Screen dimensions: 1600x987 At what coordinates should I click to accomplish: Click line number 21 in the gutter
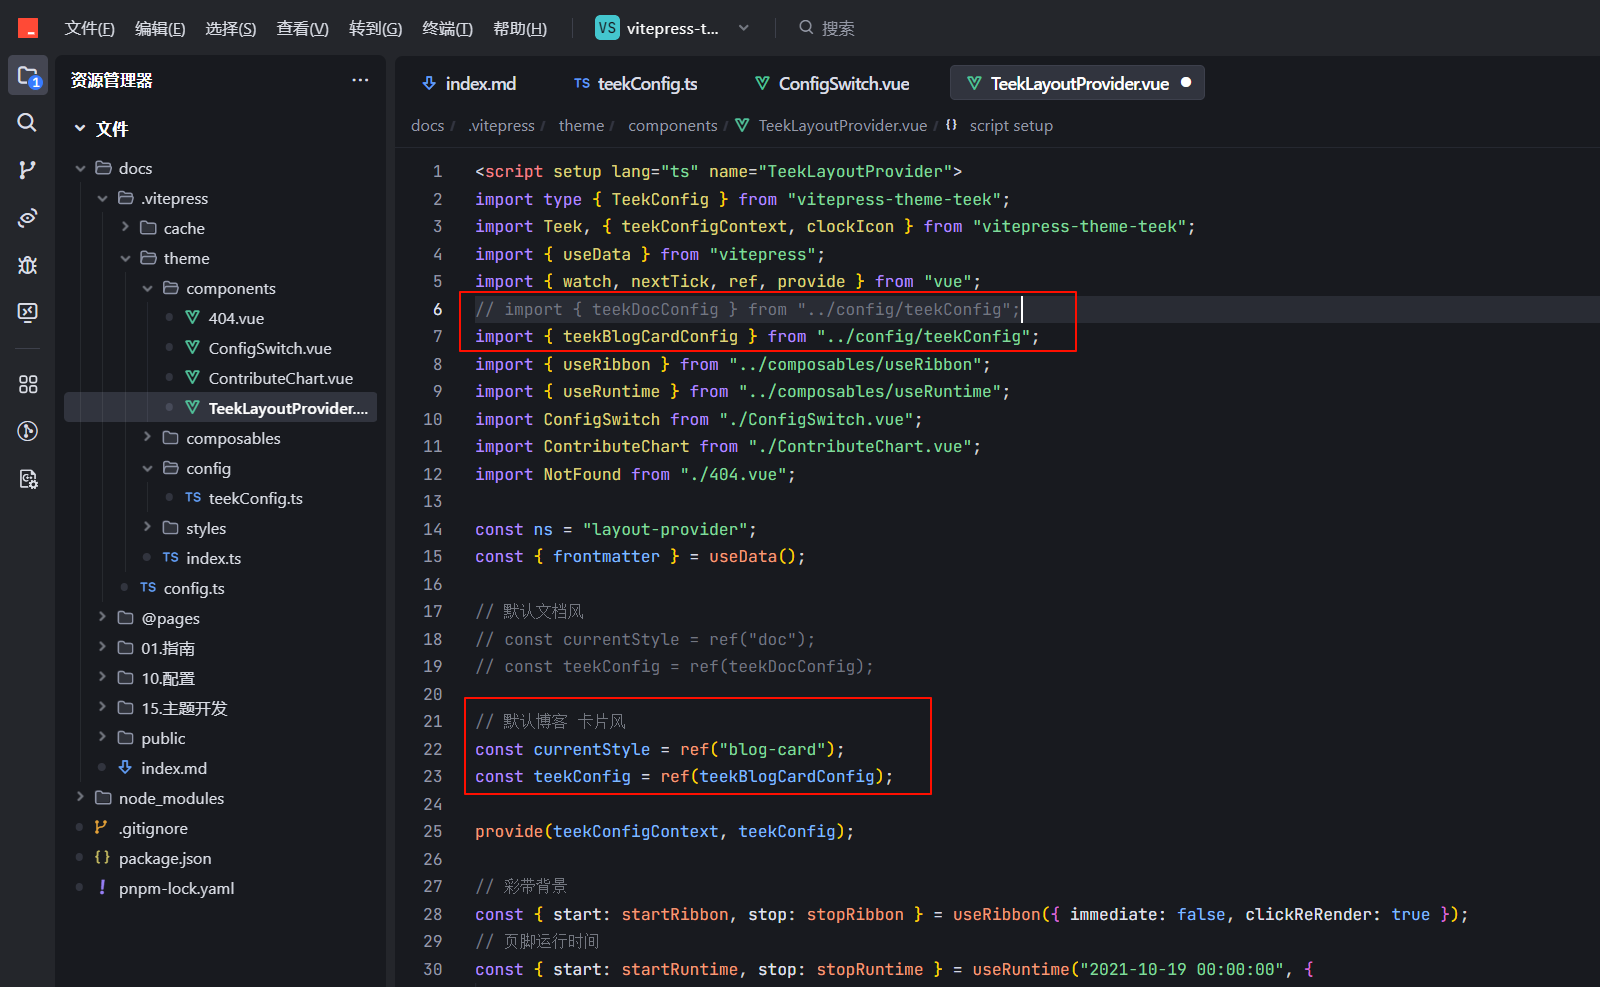pos(432,721)
